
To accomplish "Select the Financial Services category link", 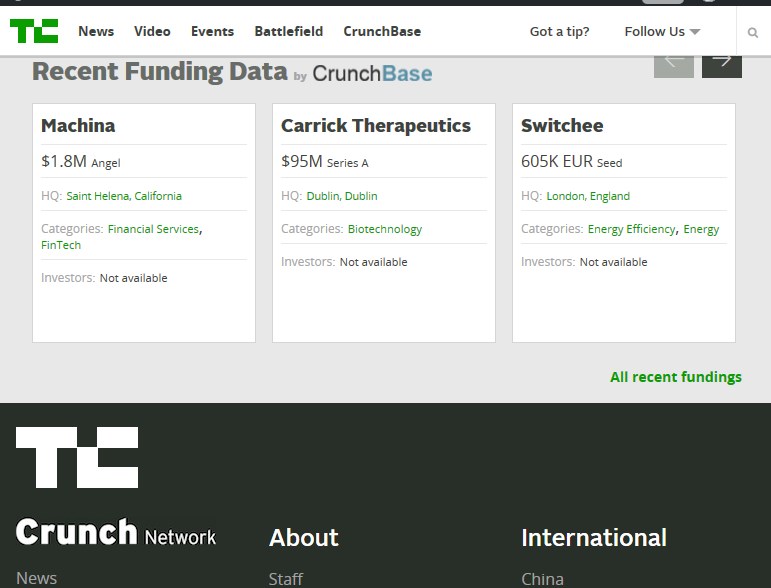I will coord(153,229).
